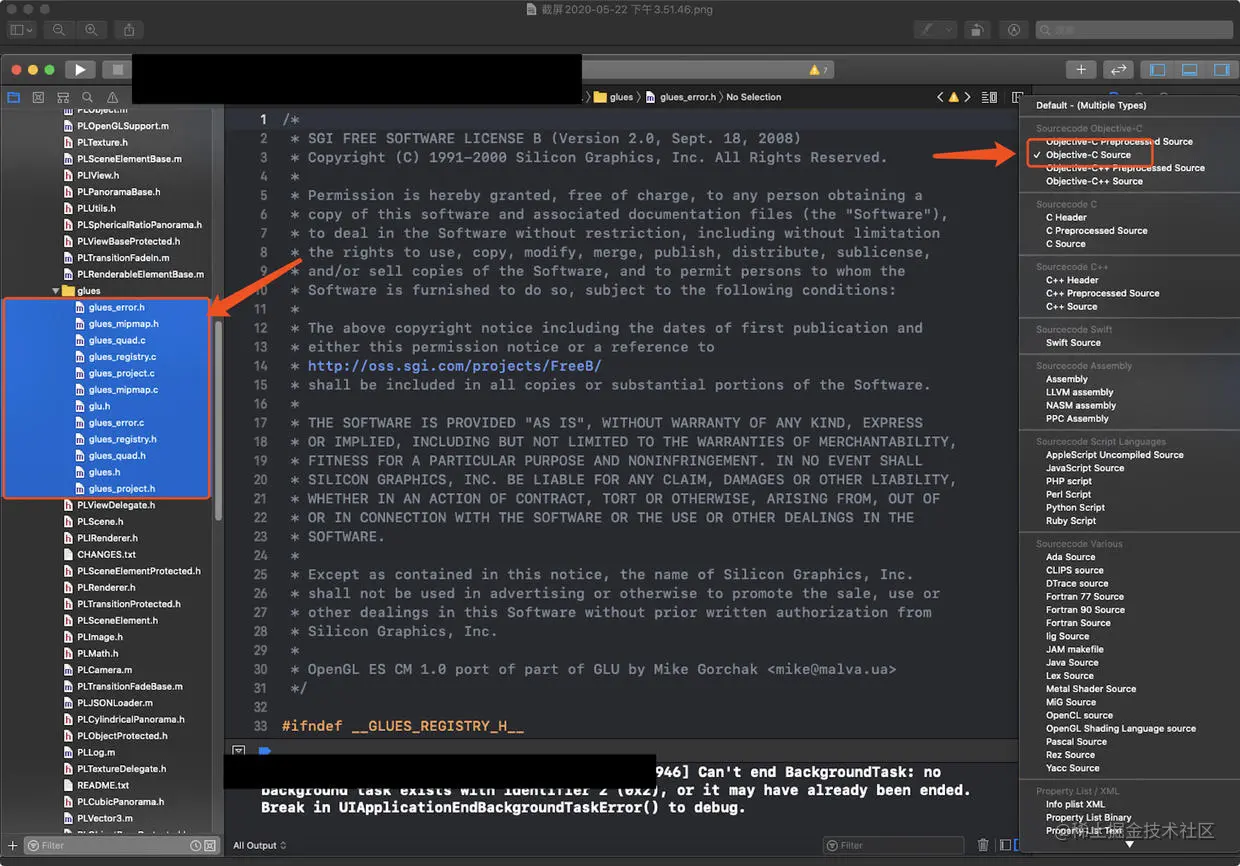This screenshot has height=866, width=1240.
Task: Open the Symbol navigator icon
Action: click(63, 97)
